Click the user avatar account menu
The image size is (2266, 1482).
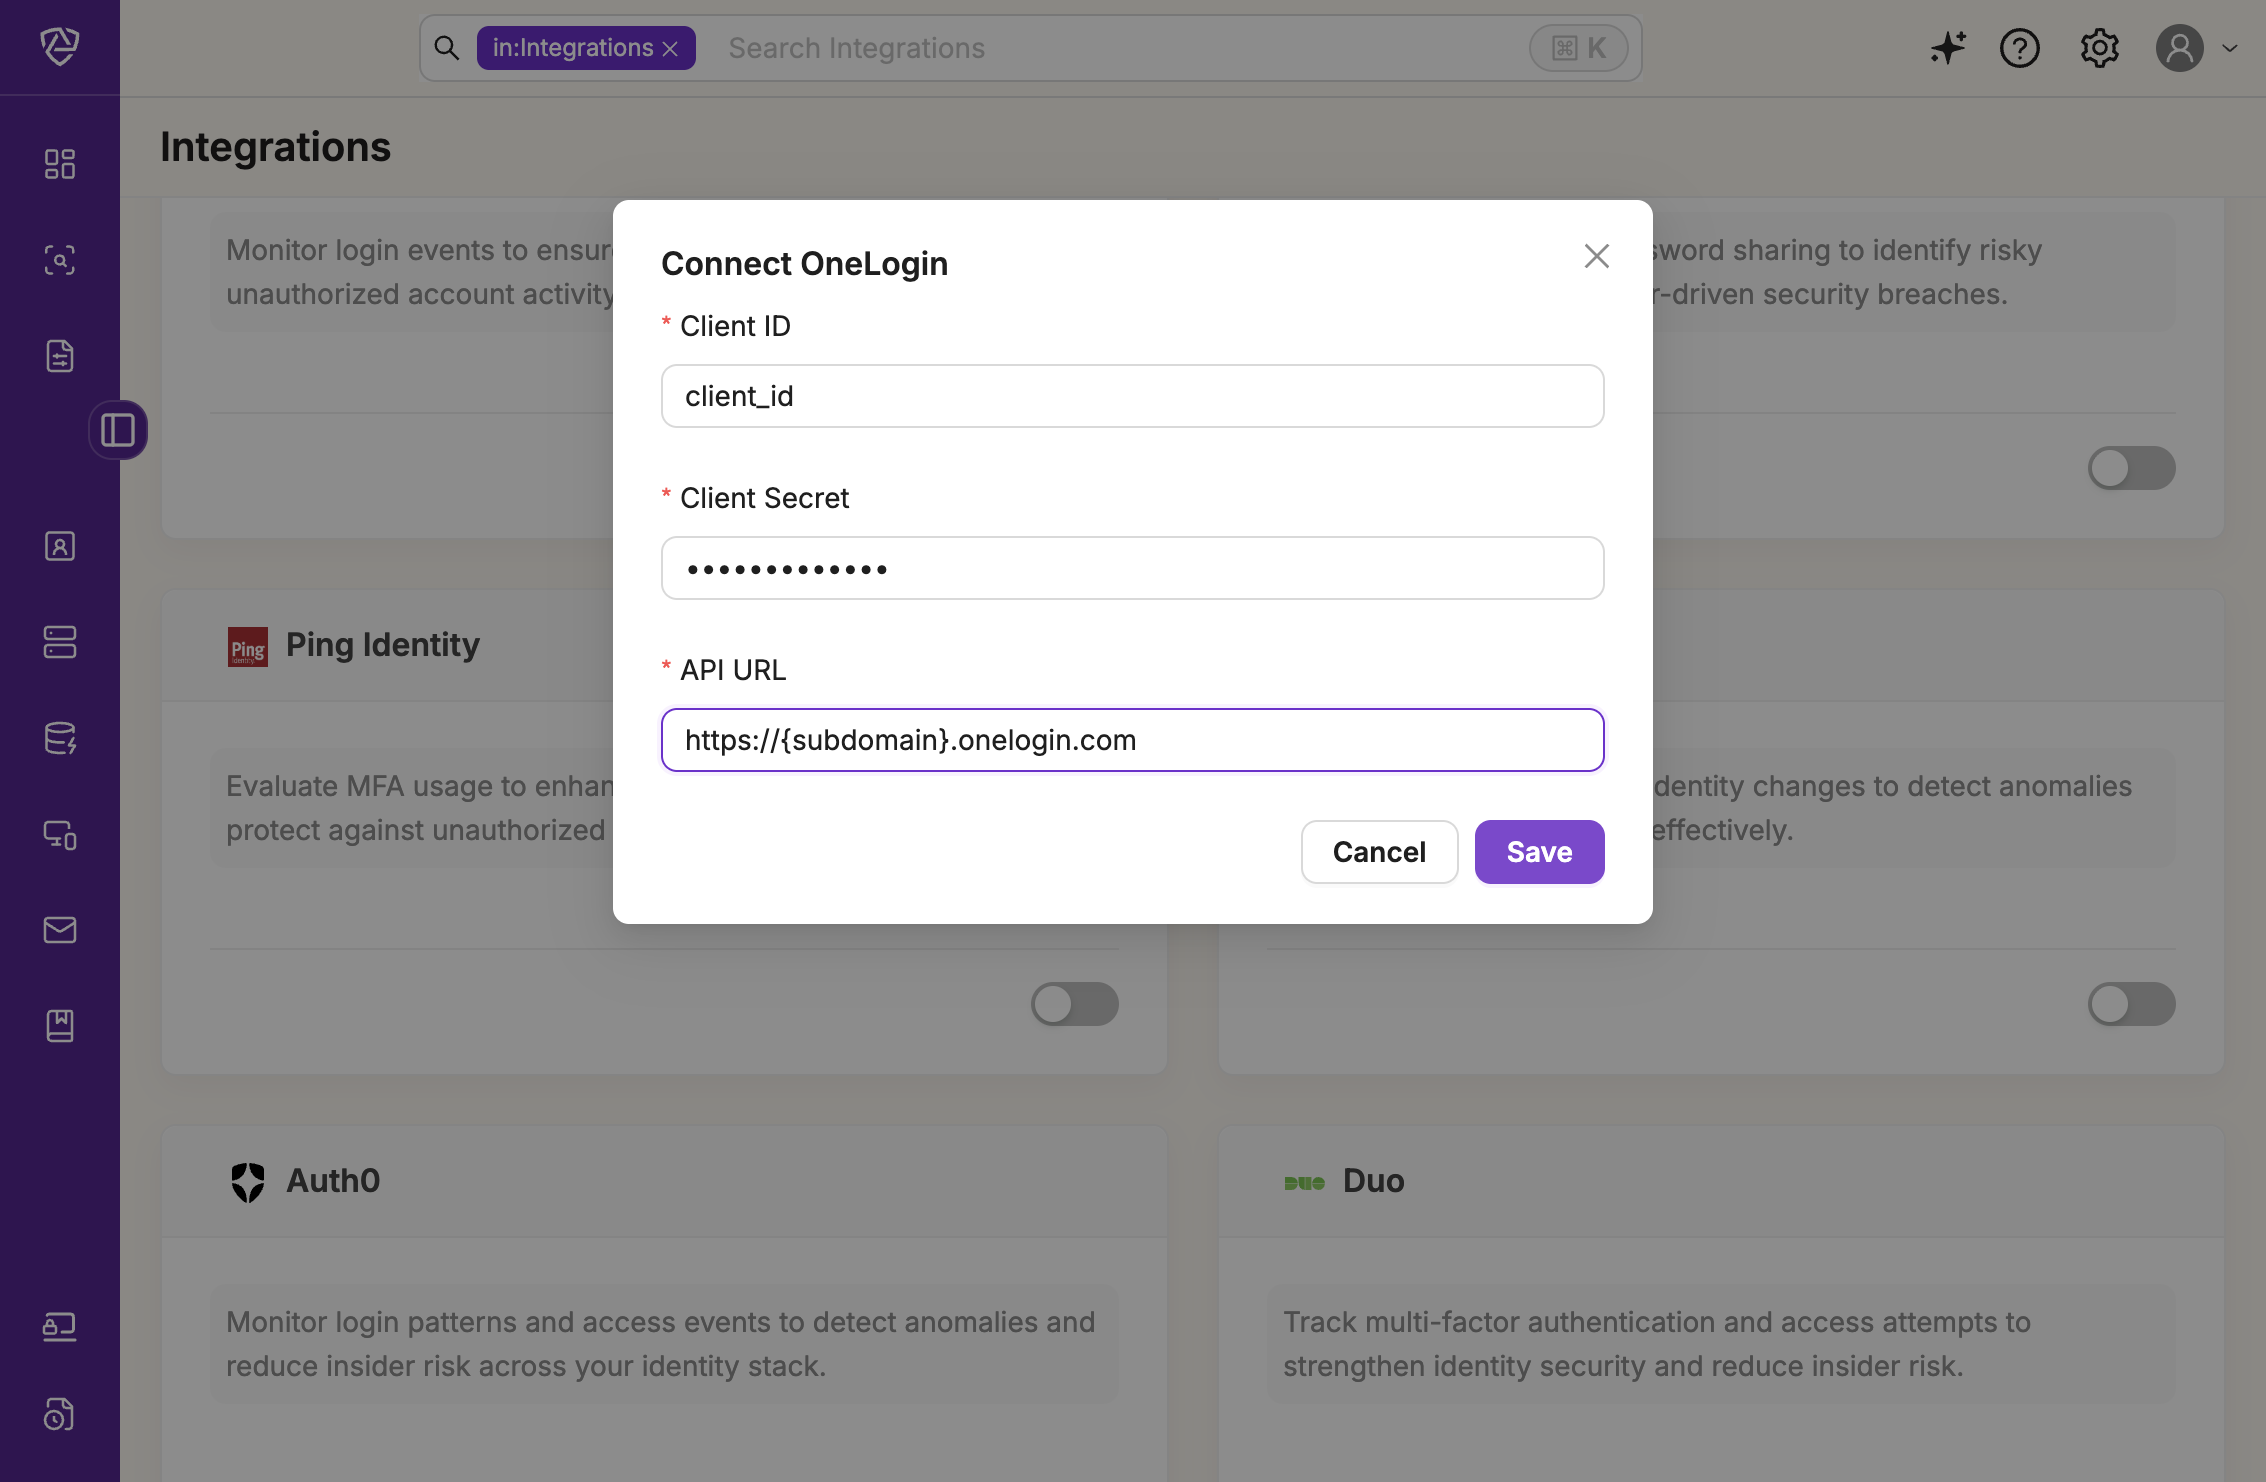click(2179, 48)
